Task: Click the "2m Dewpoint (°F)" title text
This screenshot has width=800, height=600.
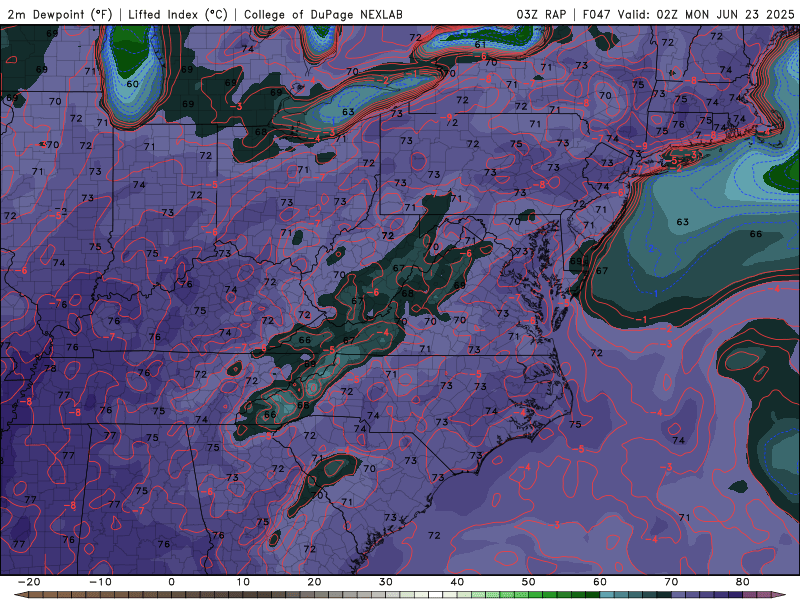Action: pyautogui.click(x=60, y=14)
